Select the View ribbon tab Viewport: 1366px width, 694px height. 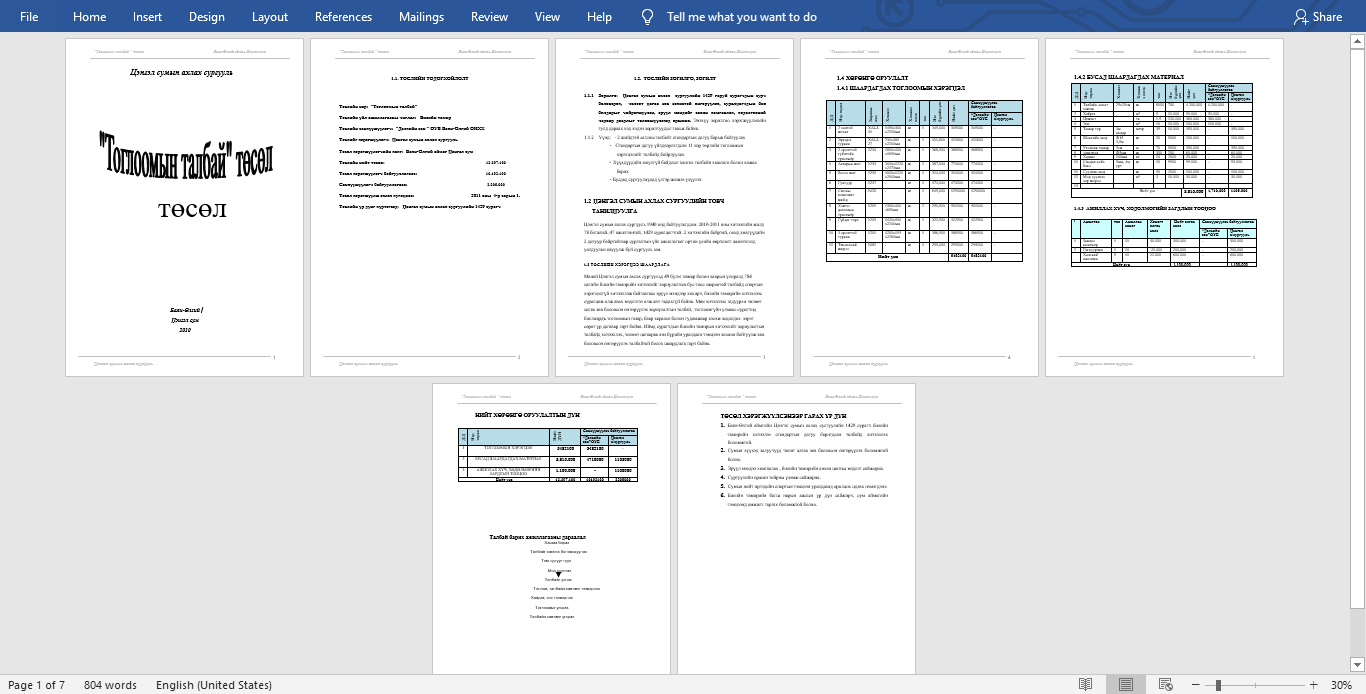click(x=547, y=16)
